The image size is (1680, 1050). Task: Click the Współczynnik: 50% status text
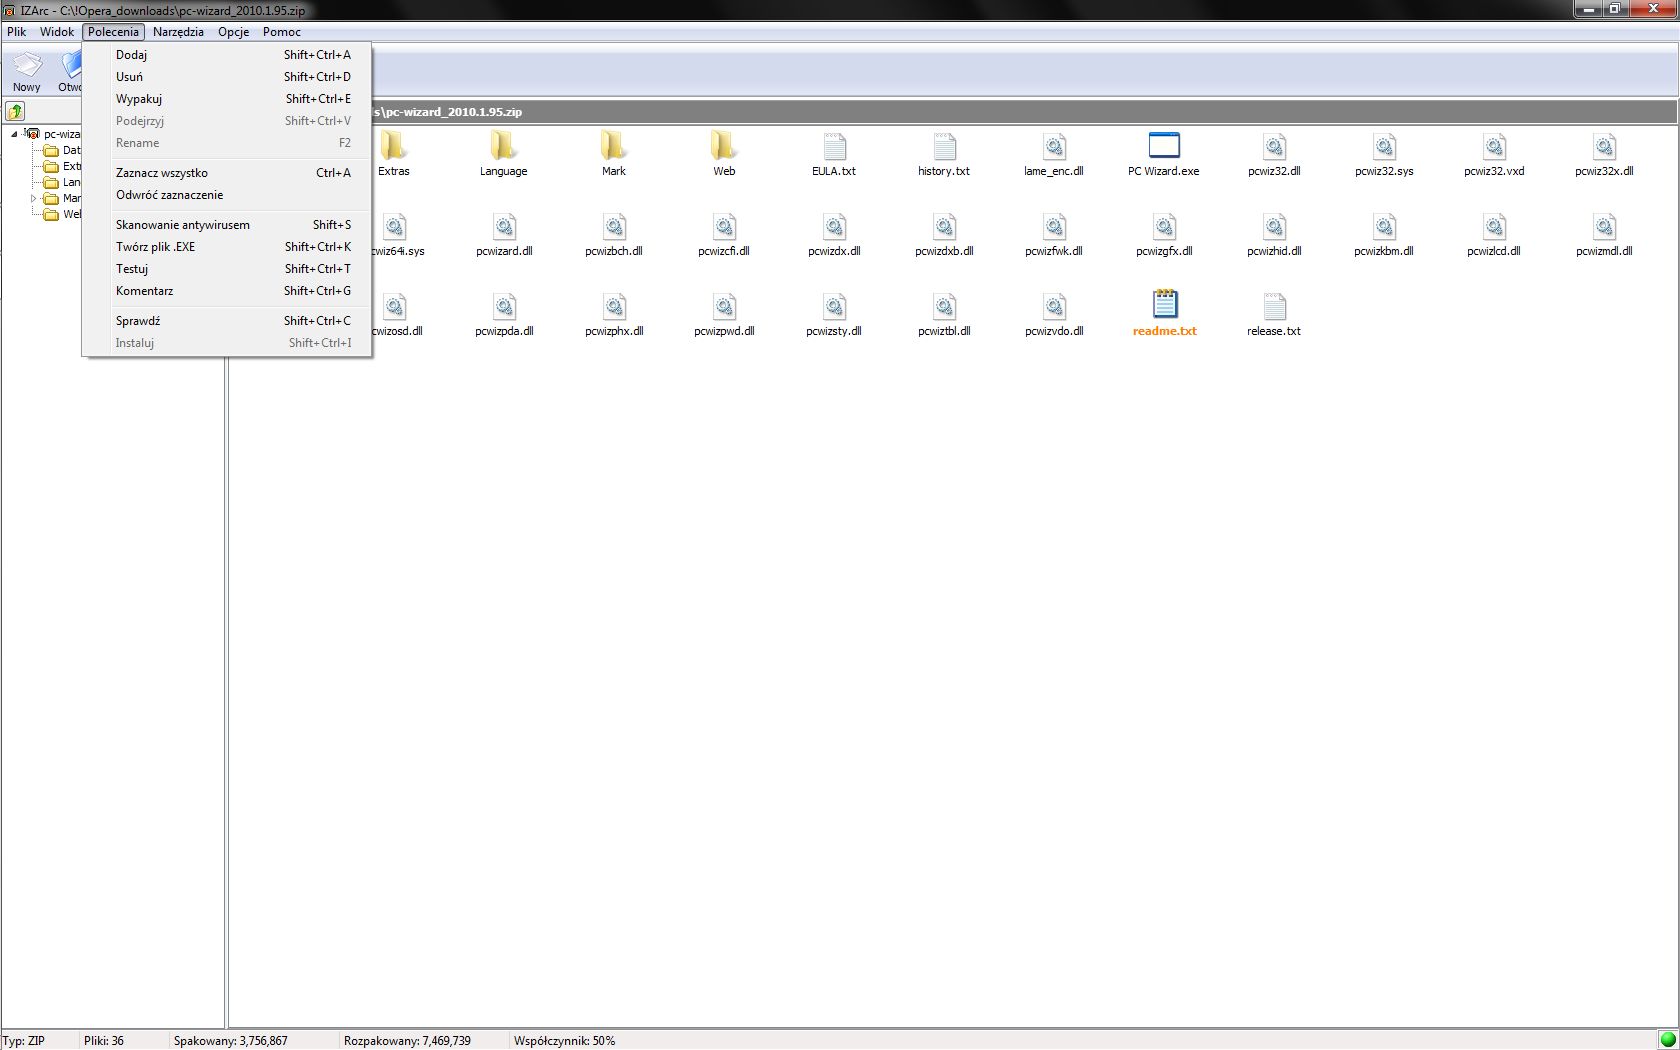(564, 1041)
